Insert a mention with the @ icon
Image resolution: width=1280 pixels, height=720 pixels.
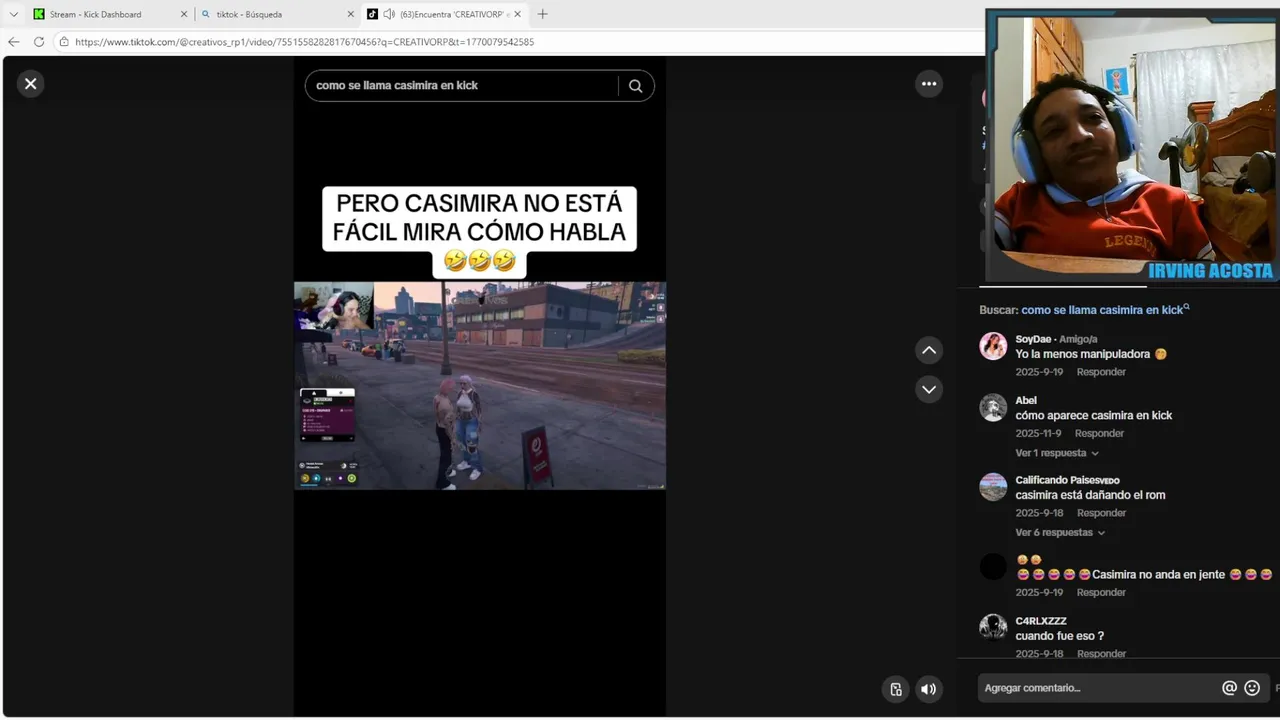1229,688
